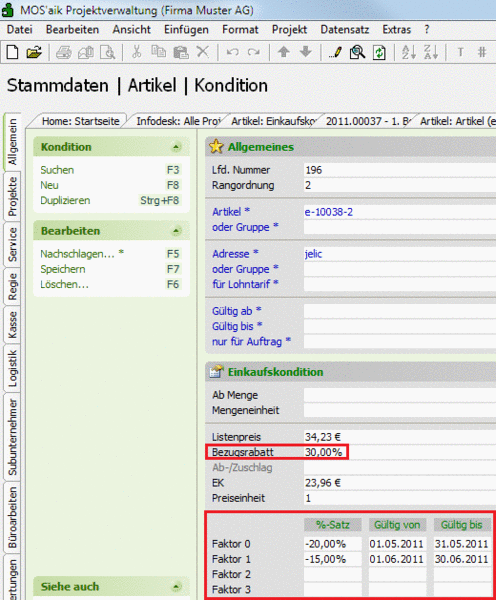496x600 pixels.
Task: Sort ascending with the A-Z icon
Action: click(408, 52)
